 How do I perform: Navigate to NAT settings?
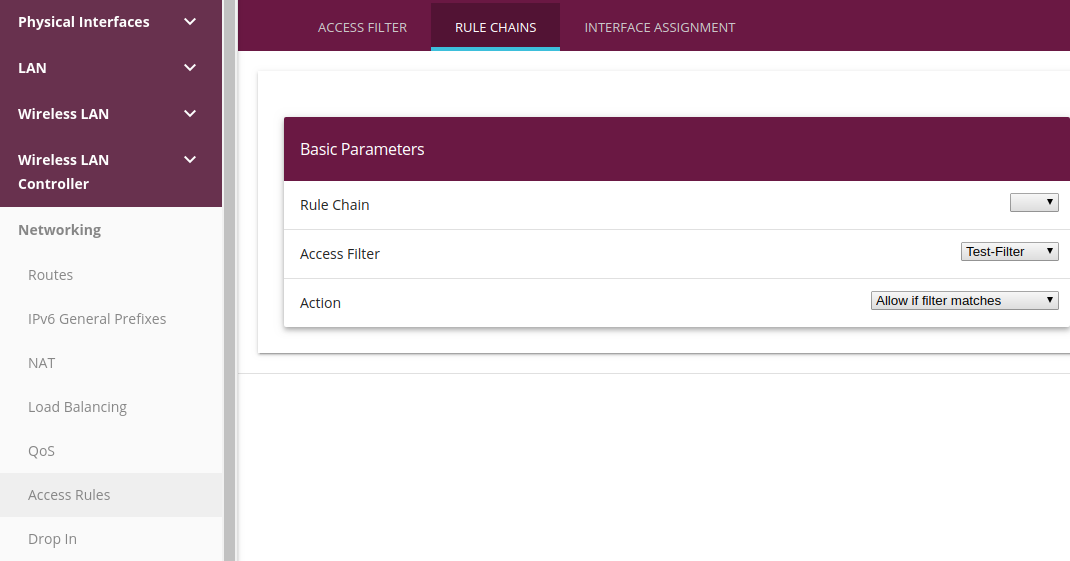(x=42, y=363)
